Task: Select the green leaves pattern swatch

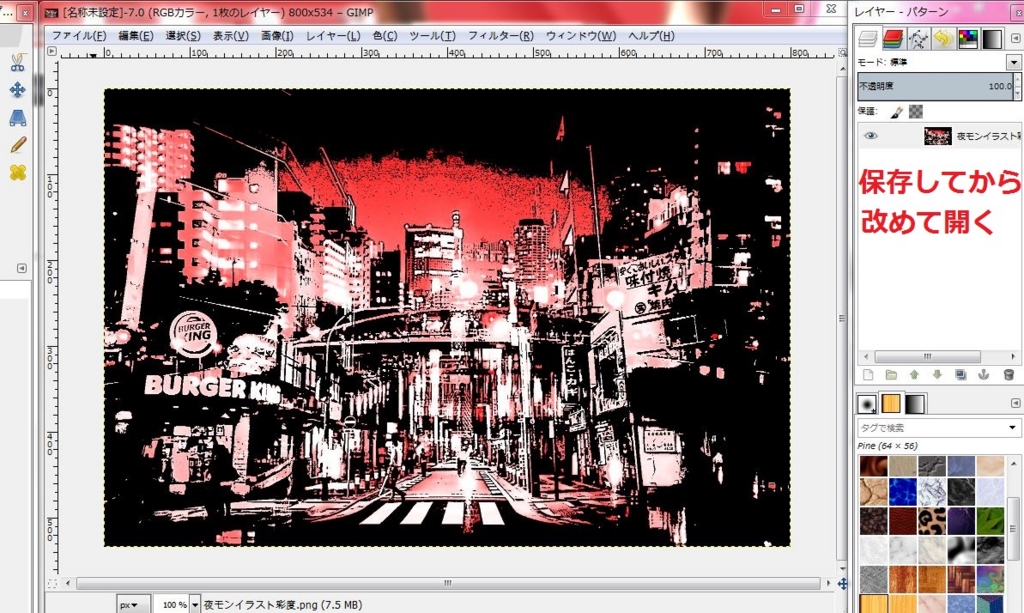Action: [x=990, y=522]
